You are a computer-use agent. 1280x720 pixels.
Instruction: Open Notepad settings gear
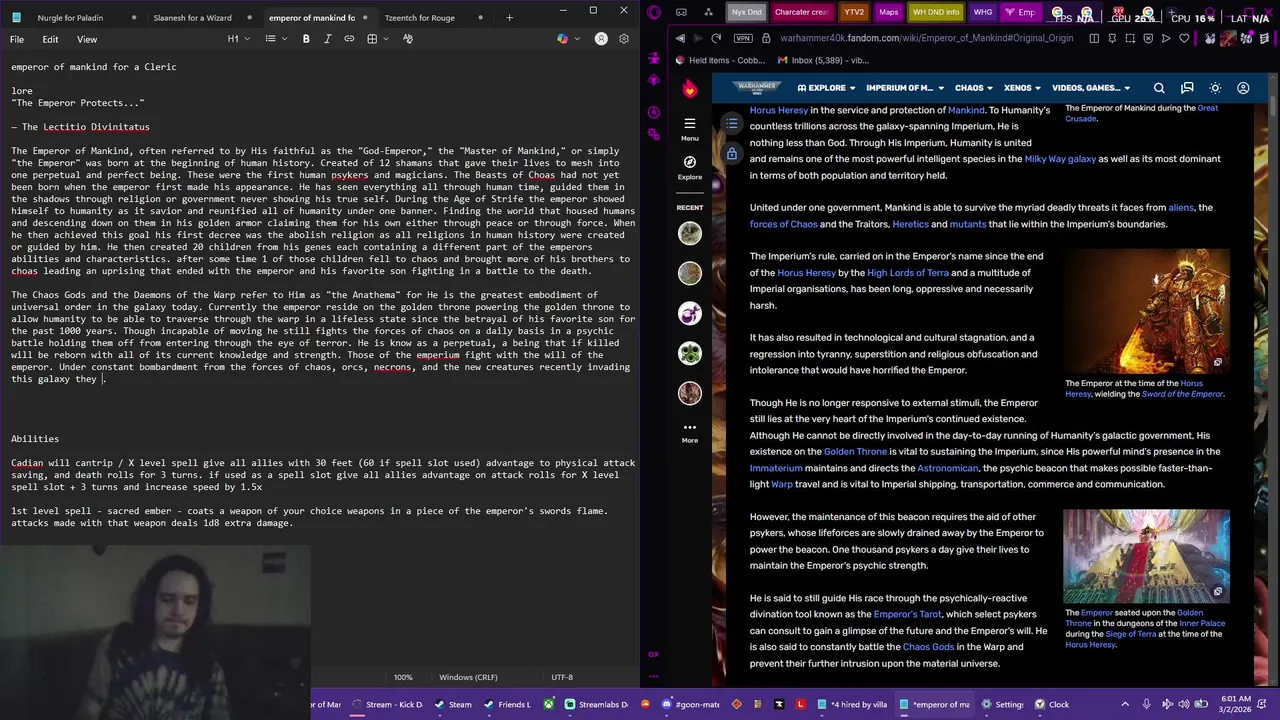coord(624,39)
